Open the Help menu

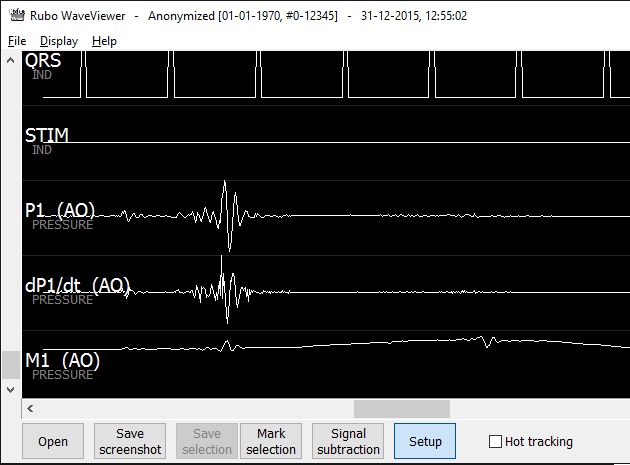(x=104, y=41)
